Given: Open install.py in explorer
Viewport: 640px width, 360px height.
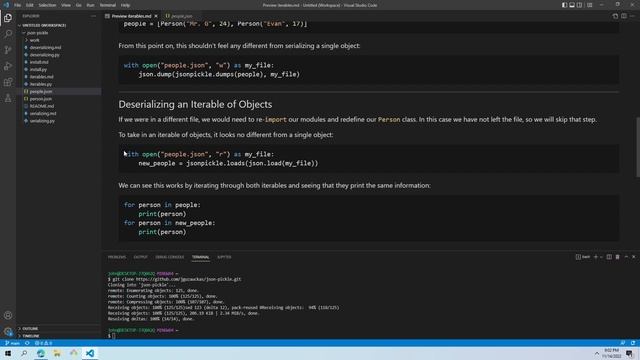Looking at the screenshot, I should click(38, 69).
